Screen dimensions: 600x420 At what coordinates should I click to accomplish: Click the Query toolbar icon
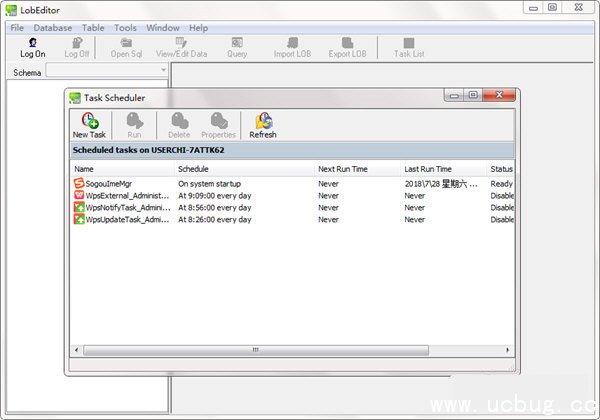tap(237, 42)
